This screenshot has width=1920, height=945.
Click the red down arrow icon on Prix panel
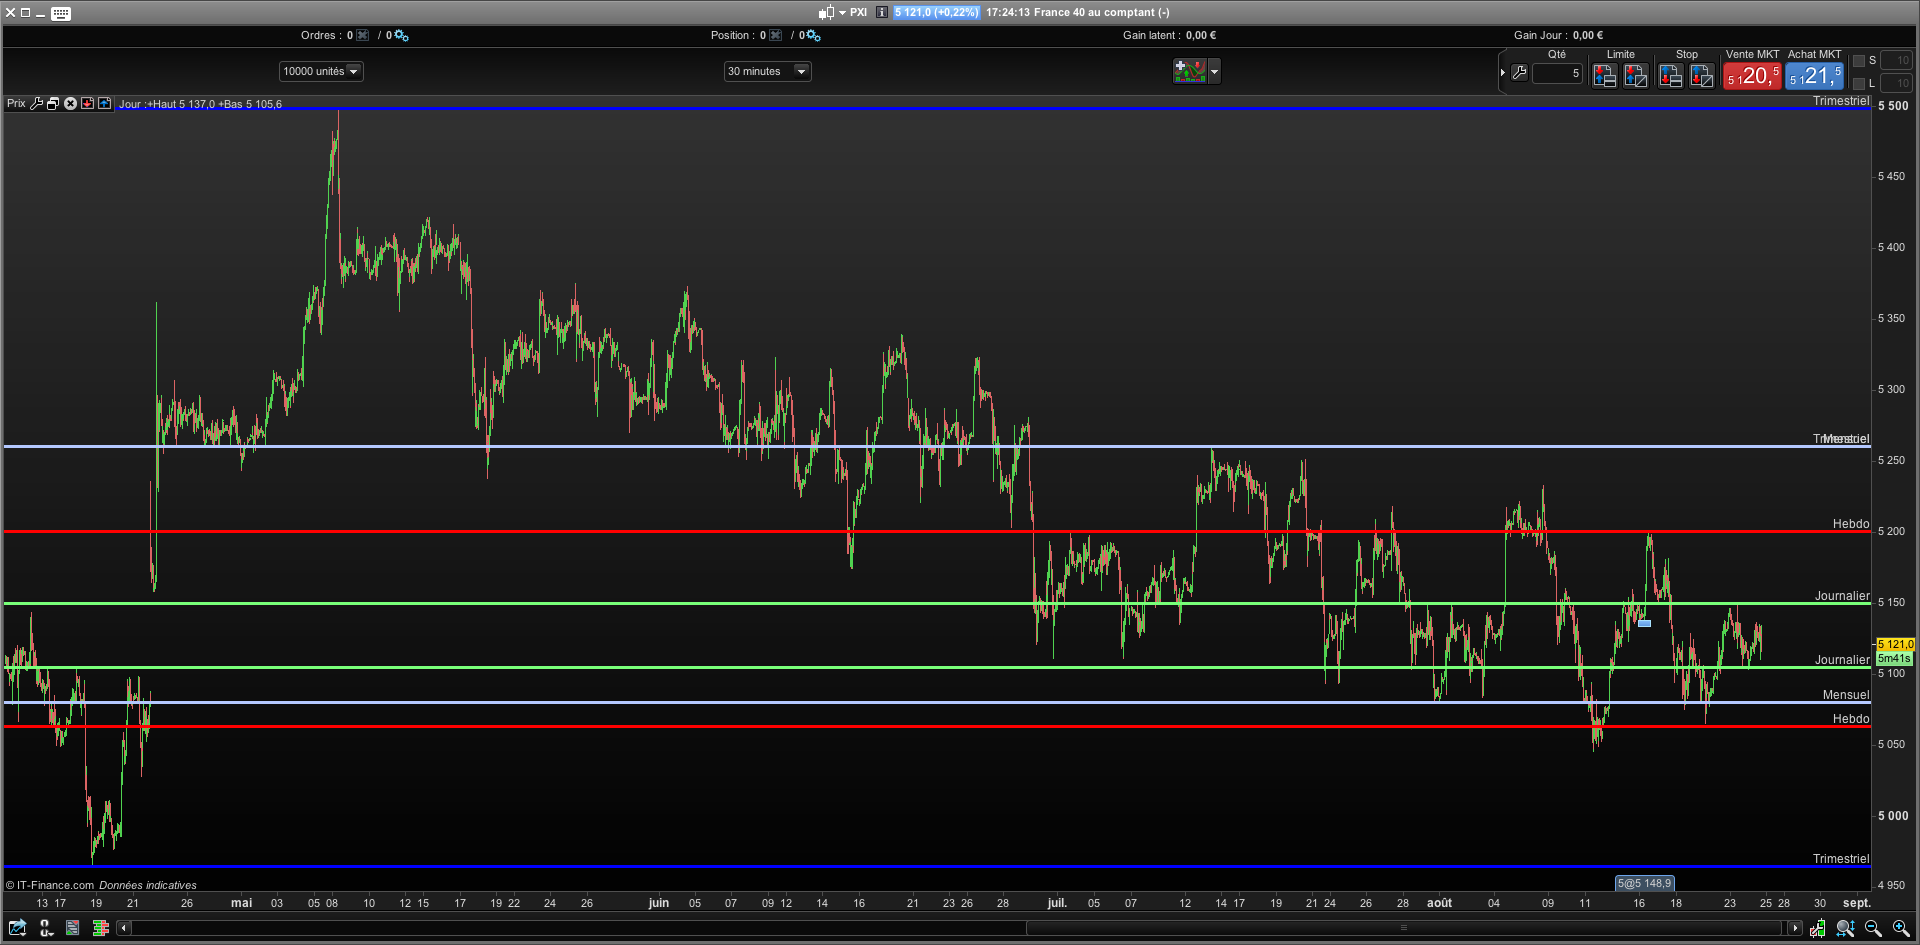coord(88,103)
